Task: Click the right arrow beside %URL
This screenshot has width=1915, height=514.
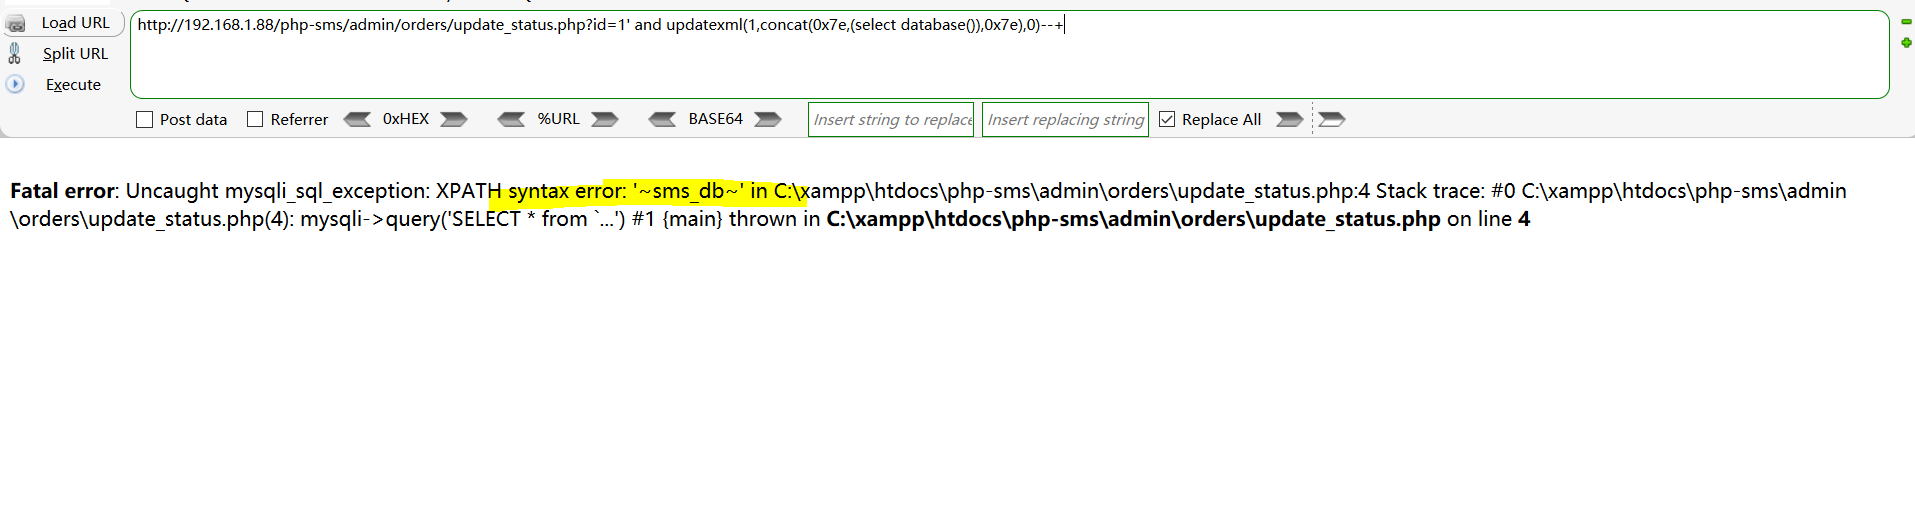Action: point(605,119)
